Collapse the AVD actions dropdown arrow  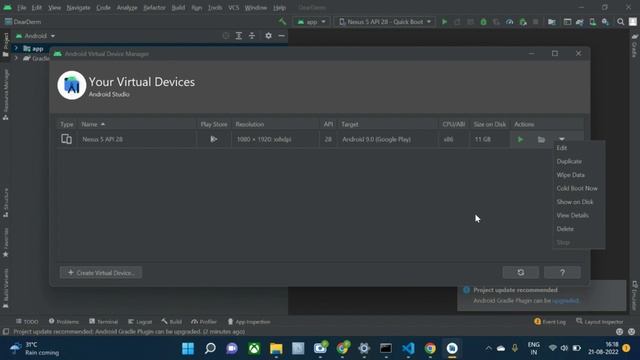[x=562, y=139]
